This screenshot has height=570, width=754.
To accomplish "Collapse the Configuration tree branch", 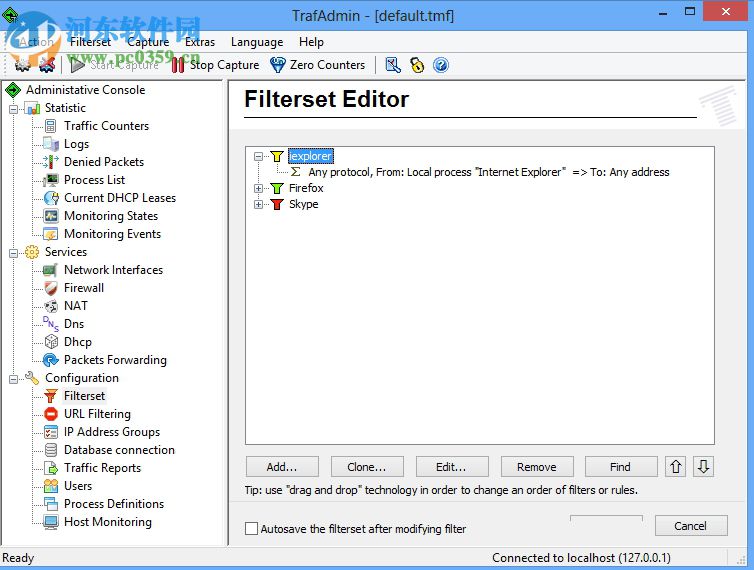I will coord(13,379).
